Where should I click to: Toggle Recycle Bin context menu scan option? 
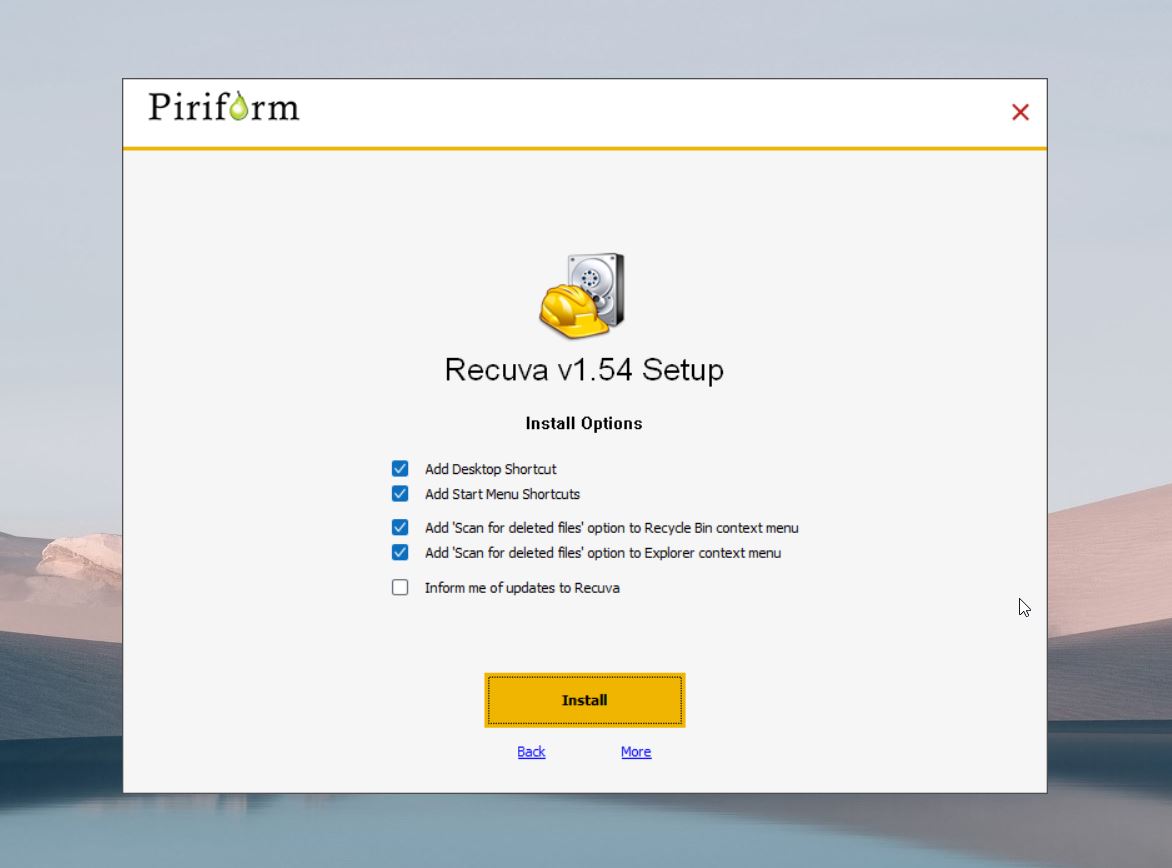(400, 528)
